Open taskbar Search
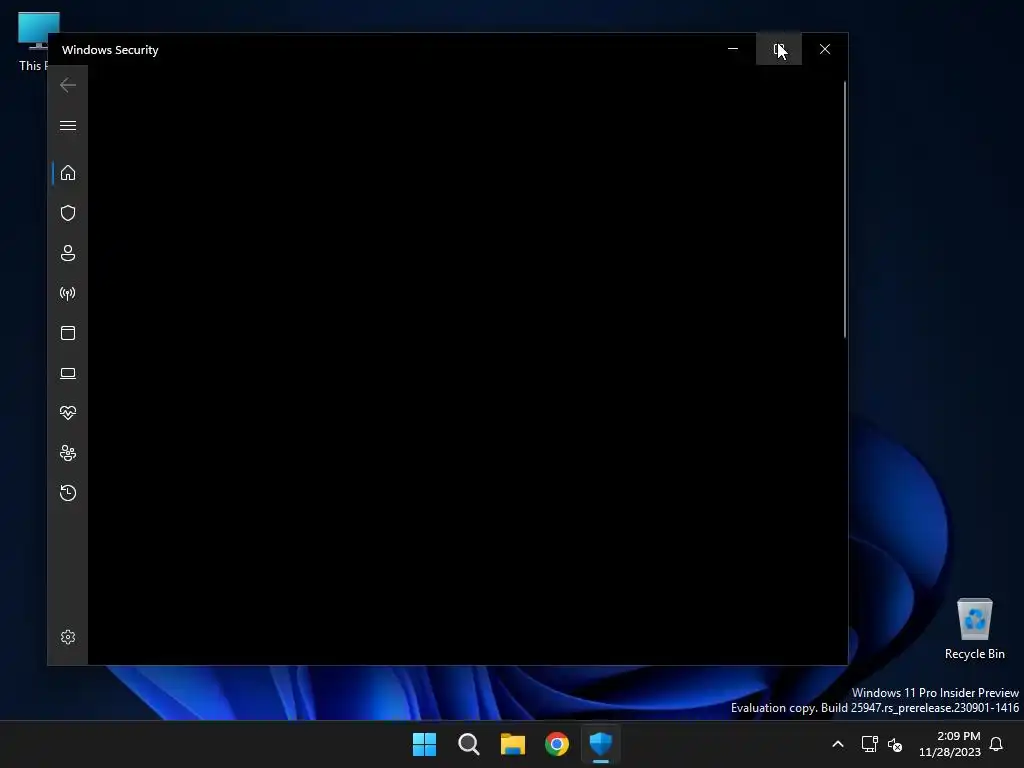Screen dimensions: 1024x768 pos(469,744)
